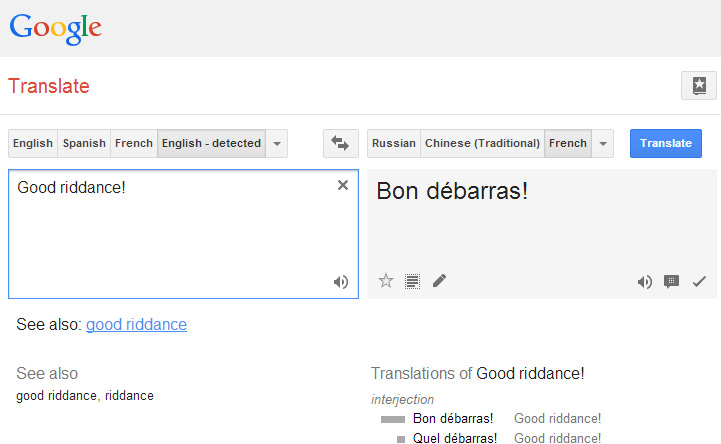
Task: Click the Google logo
Action: 56,28
